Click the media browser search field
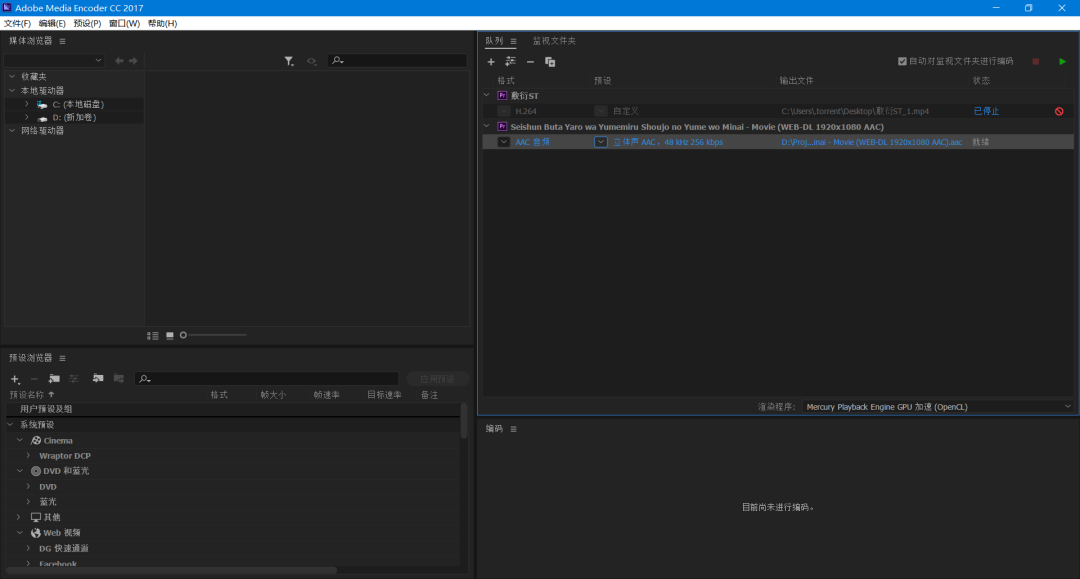Screen dimensions: 1080x579 click(x=397, y=61)
